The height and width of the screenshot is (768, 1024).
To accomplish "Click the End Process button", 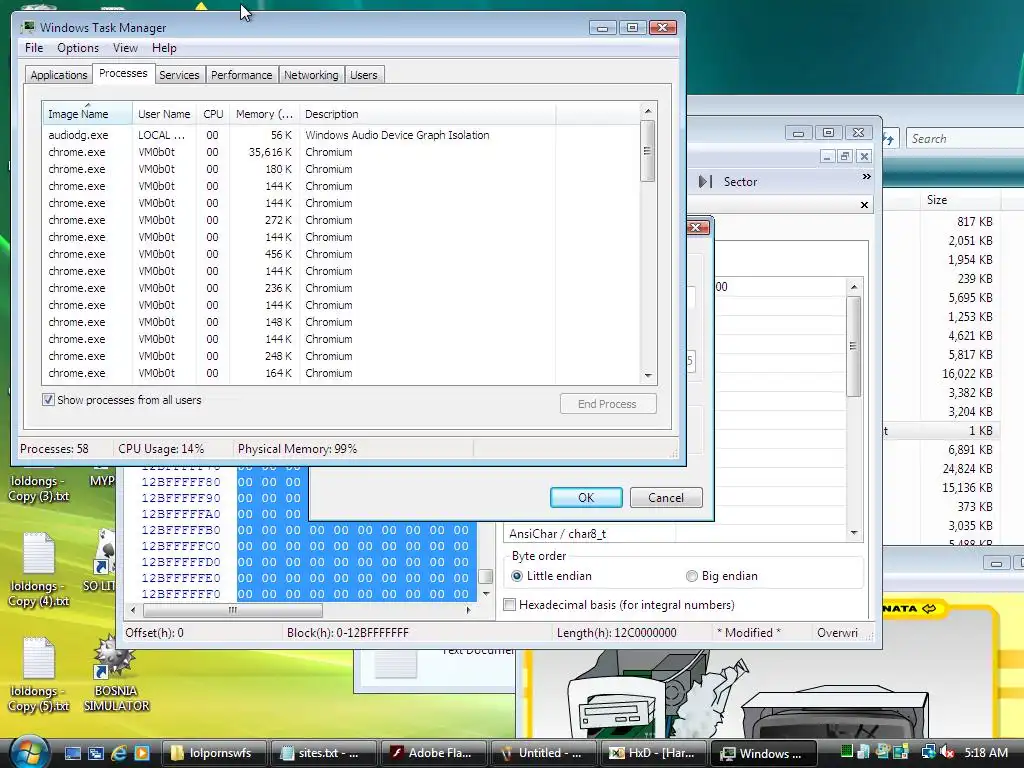I will [607, 404].
